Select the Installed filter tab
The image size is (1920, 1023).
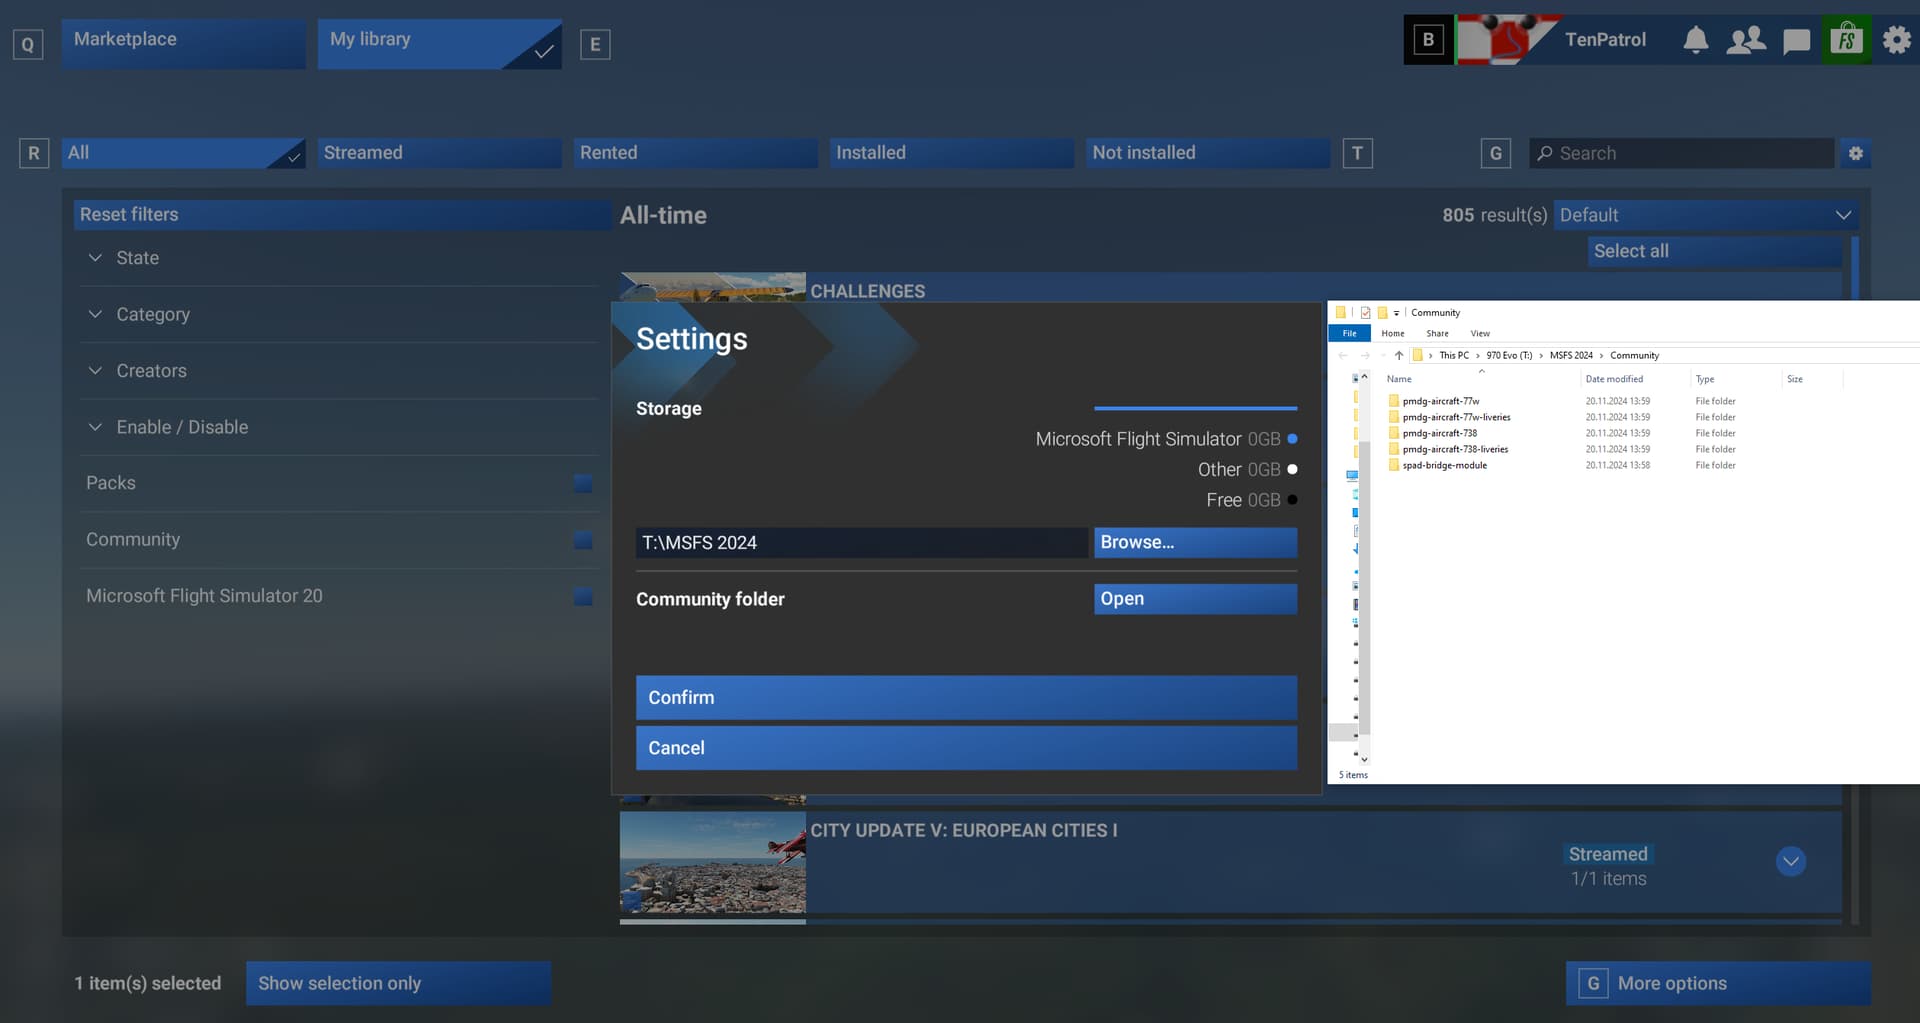click(950, 153)
